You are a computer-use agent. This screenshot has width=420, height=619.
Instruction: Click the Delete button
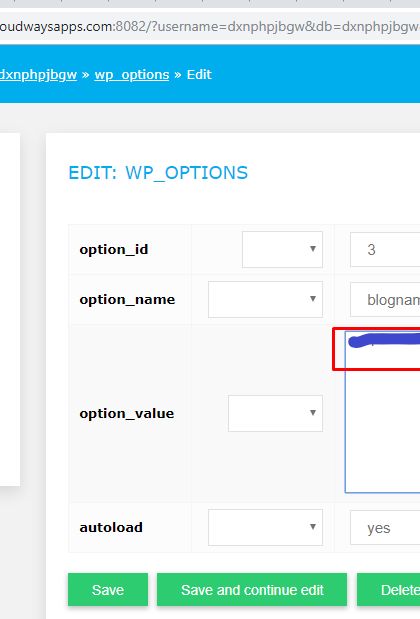(x=389, y=590)
